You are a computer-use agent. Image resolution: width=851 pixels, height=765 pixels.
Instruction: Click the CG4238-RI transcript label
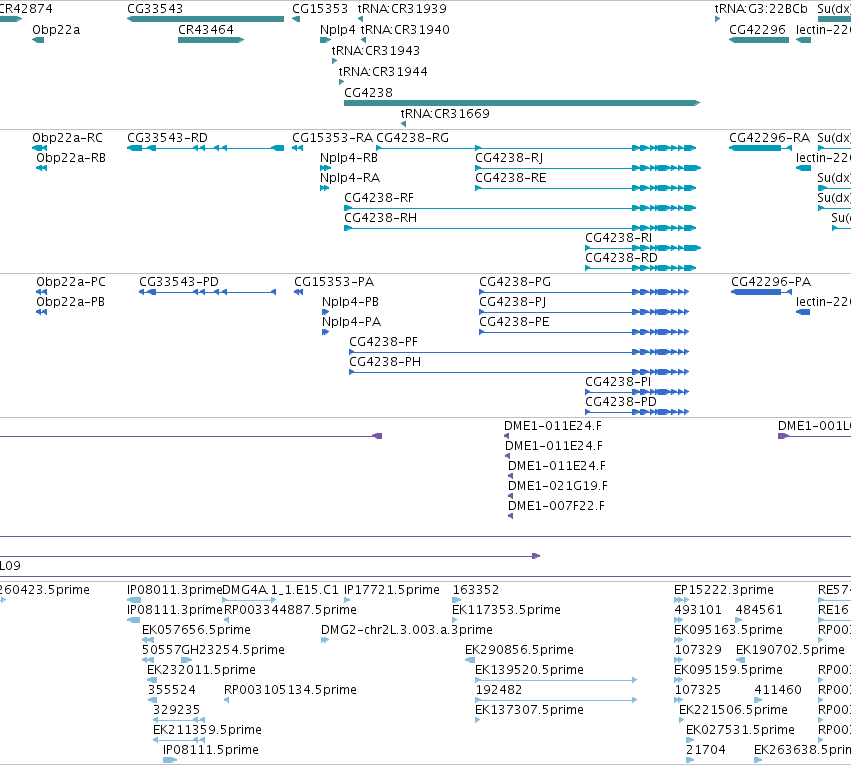click(x=618, y=238)
